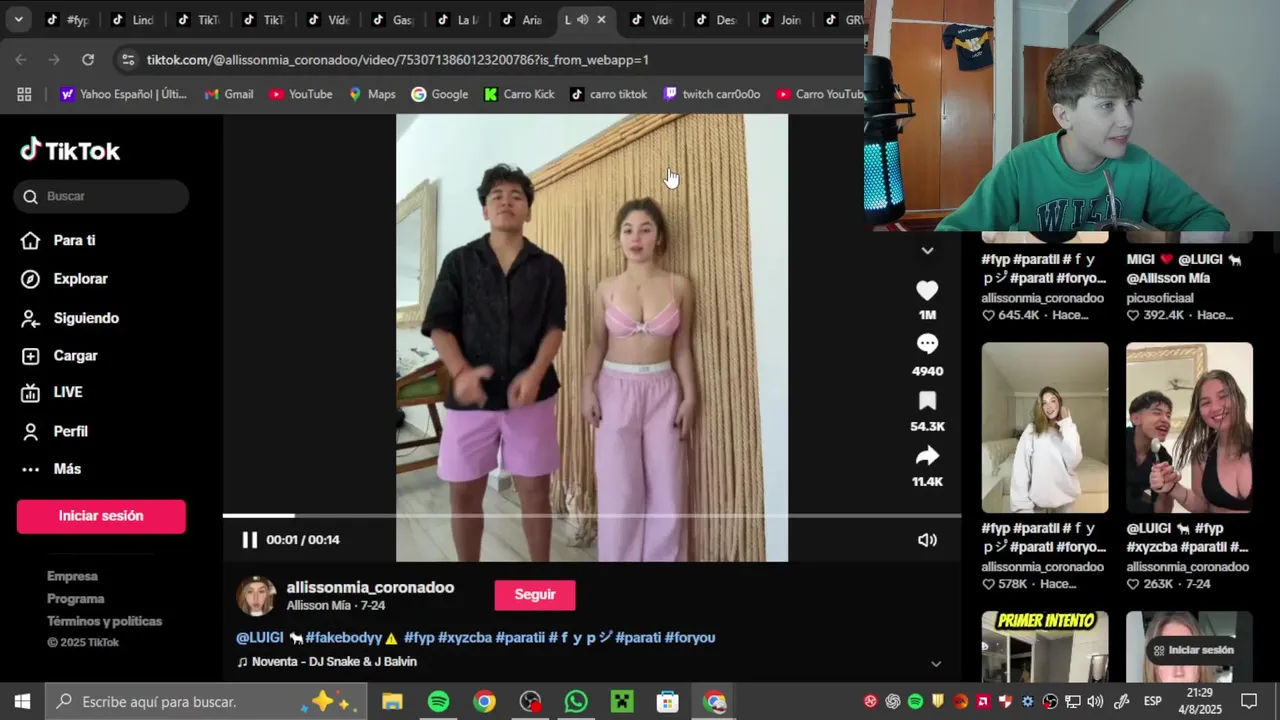Open Chrome site information icon
Viewport: 1280px width, 720px height.
pyautogui.click(x=127, y=60)
